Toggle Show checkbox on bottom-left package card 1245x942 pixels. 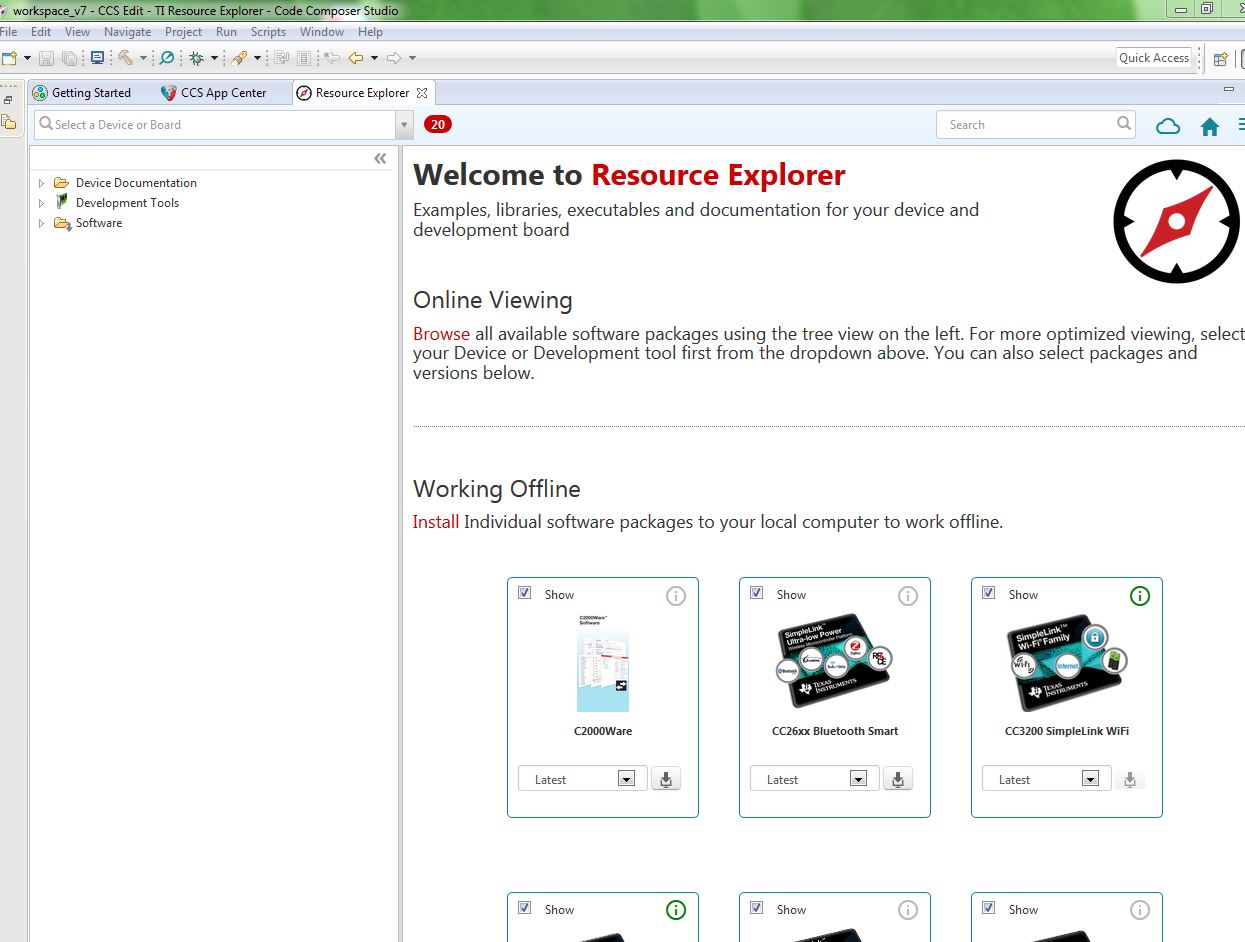click(x=524, y=908)
